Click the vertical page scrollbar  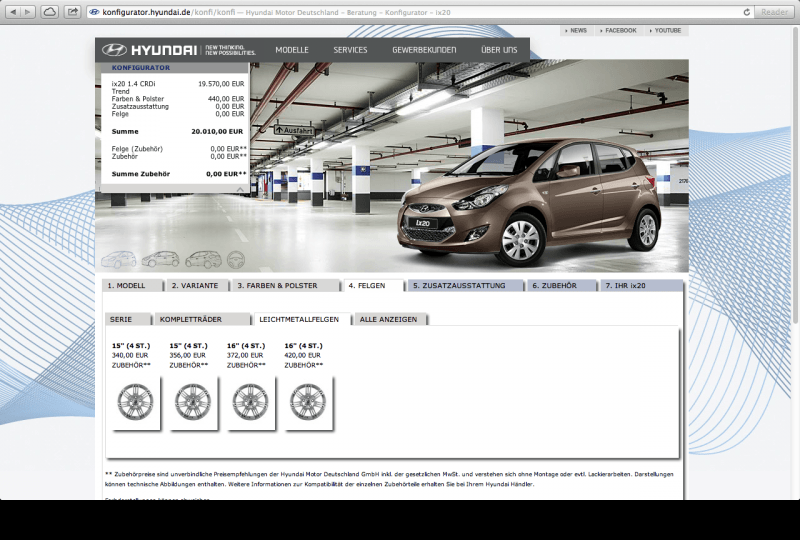pos(796,174)
